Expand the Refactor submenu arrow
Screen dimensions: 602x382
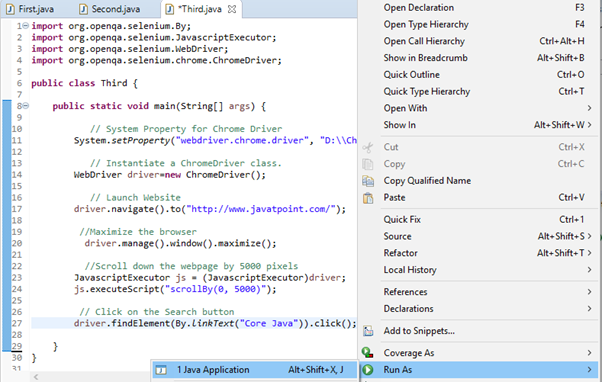tap(589, 253)
